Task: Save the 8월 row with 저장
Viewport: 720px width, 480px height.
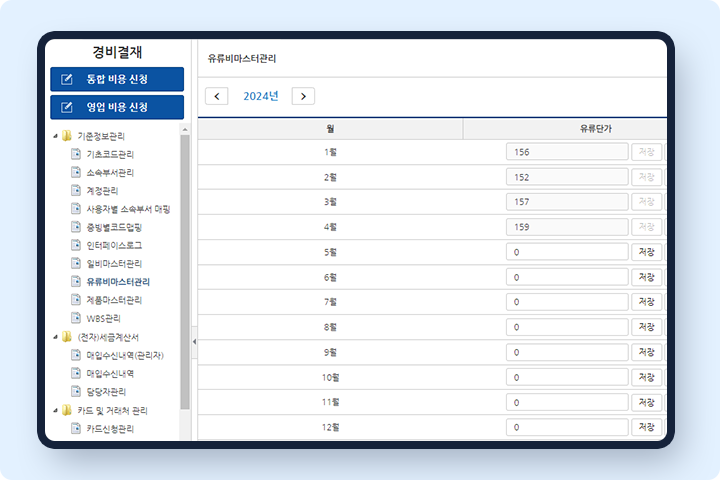Action: tap(647, 328)
